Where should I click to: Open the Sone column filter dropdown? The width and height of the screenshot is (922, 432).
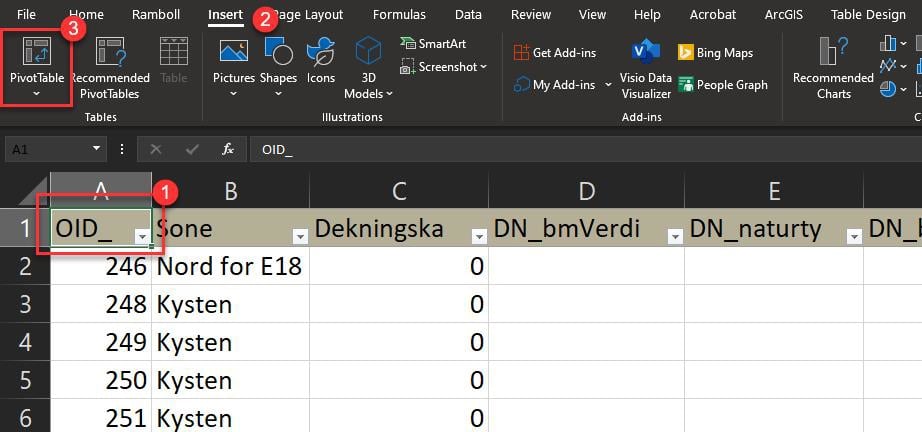(x=298, y=236)
